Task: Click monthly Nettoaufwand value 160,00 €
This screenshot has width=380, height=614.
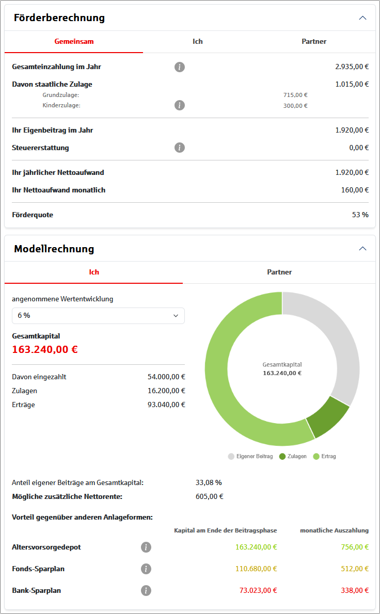Action: tap(355, 190)
